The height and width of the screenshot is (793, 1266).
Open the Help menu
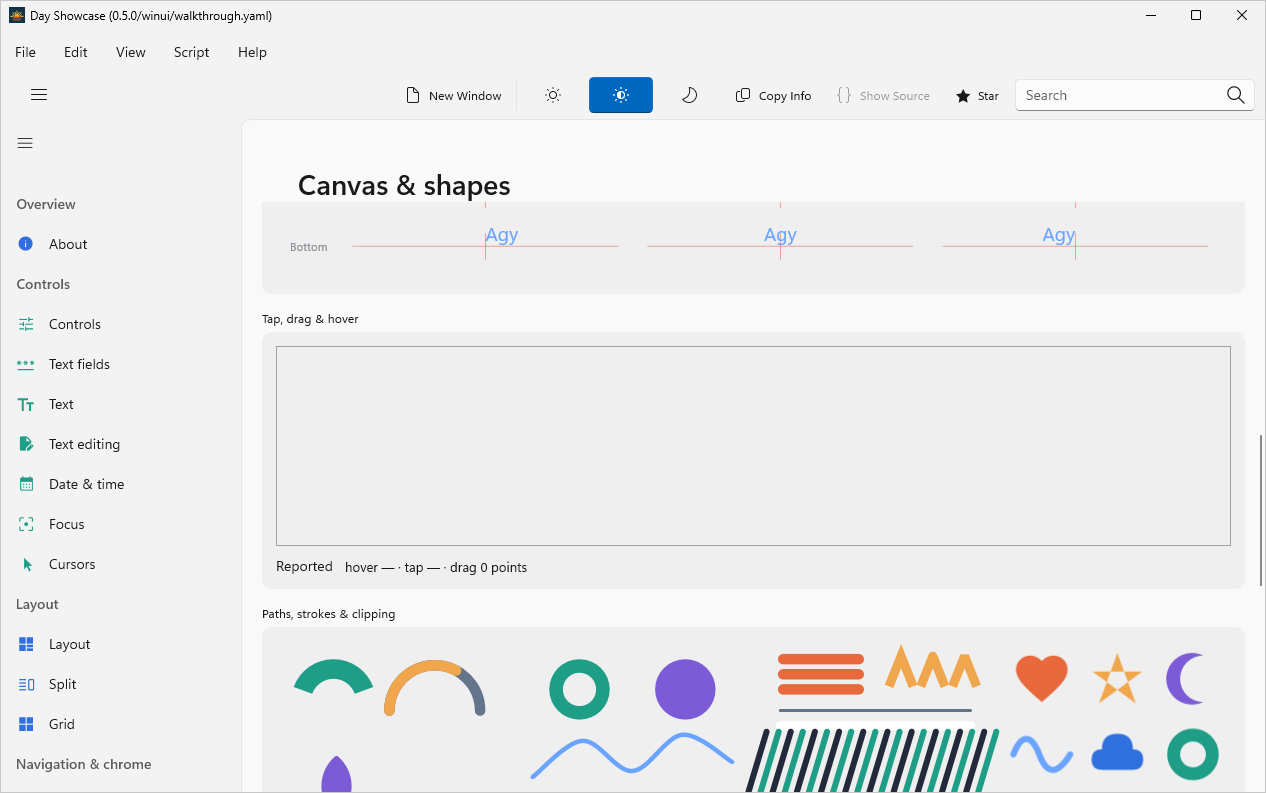253,52
